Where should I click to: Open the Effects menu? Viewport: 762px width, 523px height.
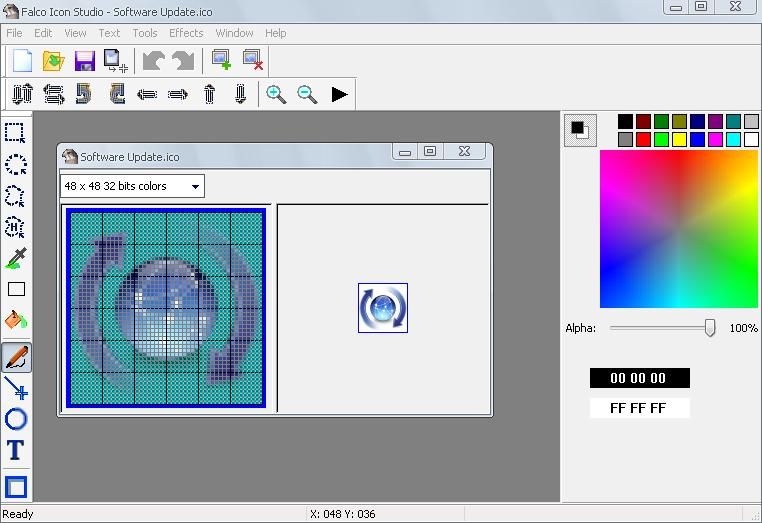coord(186,33)
